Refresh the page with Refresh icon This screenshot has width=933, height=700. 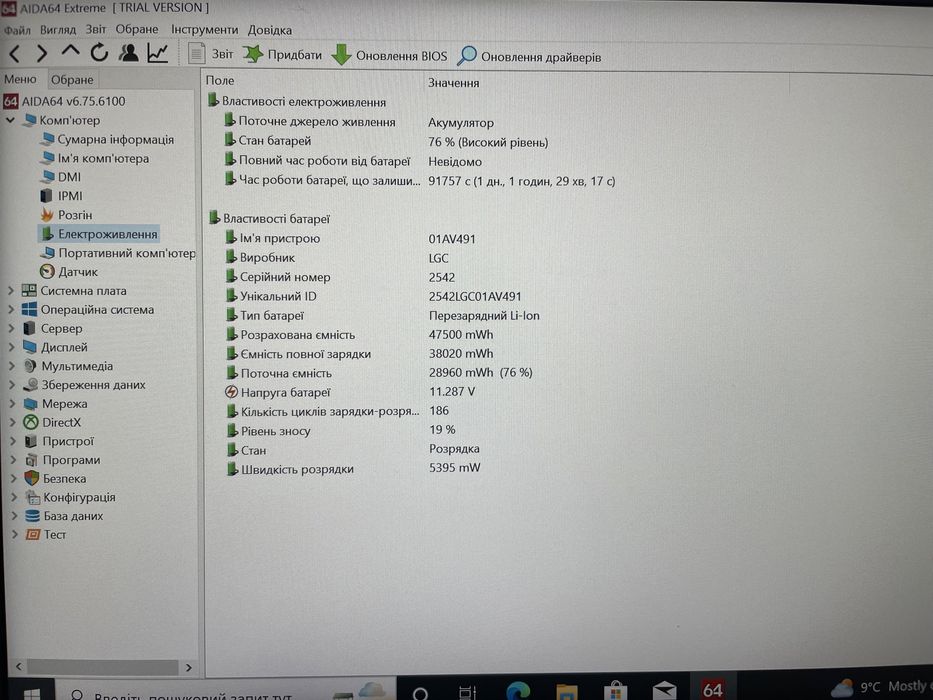pyautogui.click(x=99, y=53)
